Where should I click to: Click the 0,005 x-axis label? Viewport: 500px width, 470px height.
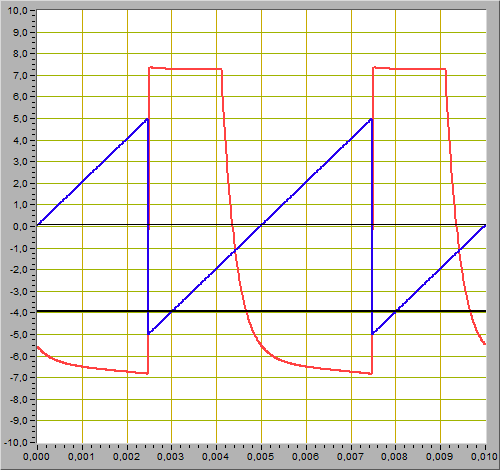260,457
